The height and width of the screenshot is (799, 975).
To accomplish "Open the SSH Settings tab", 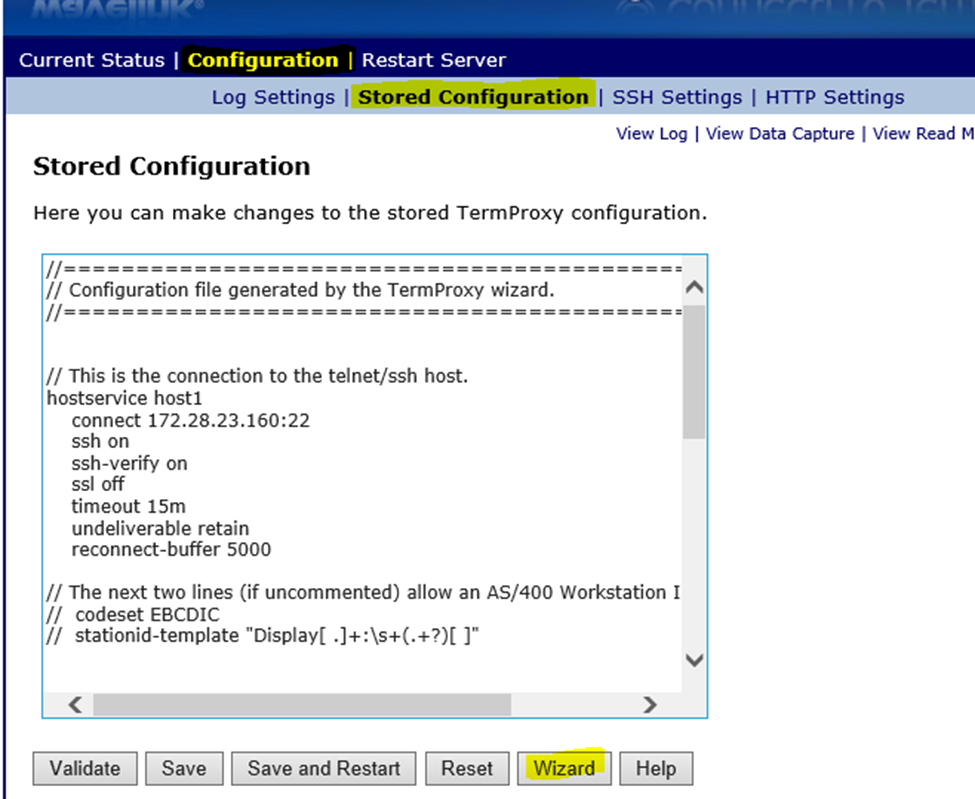I will (x=677, y=97).
